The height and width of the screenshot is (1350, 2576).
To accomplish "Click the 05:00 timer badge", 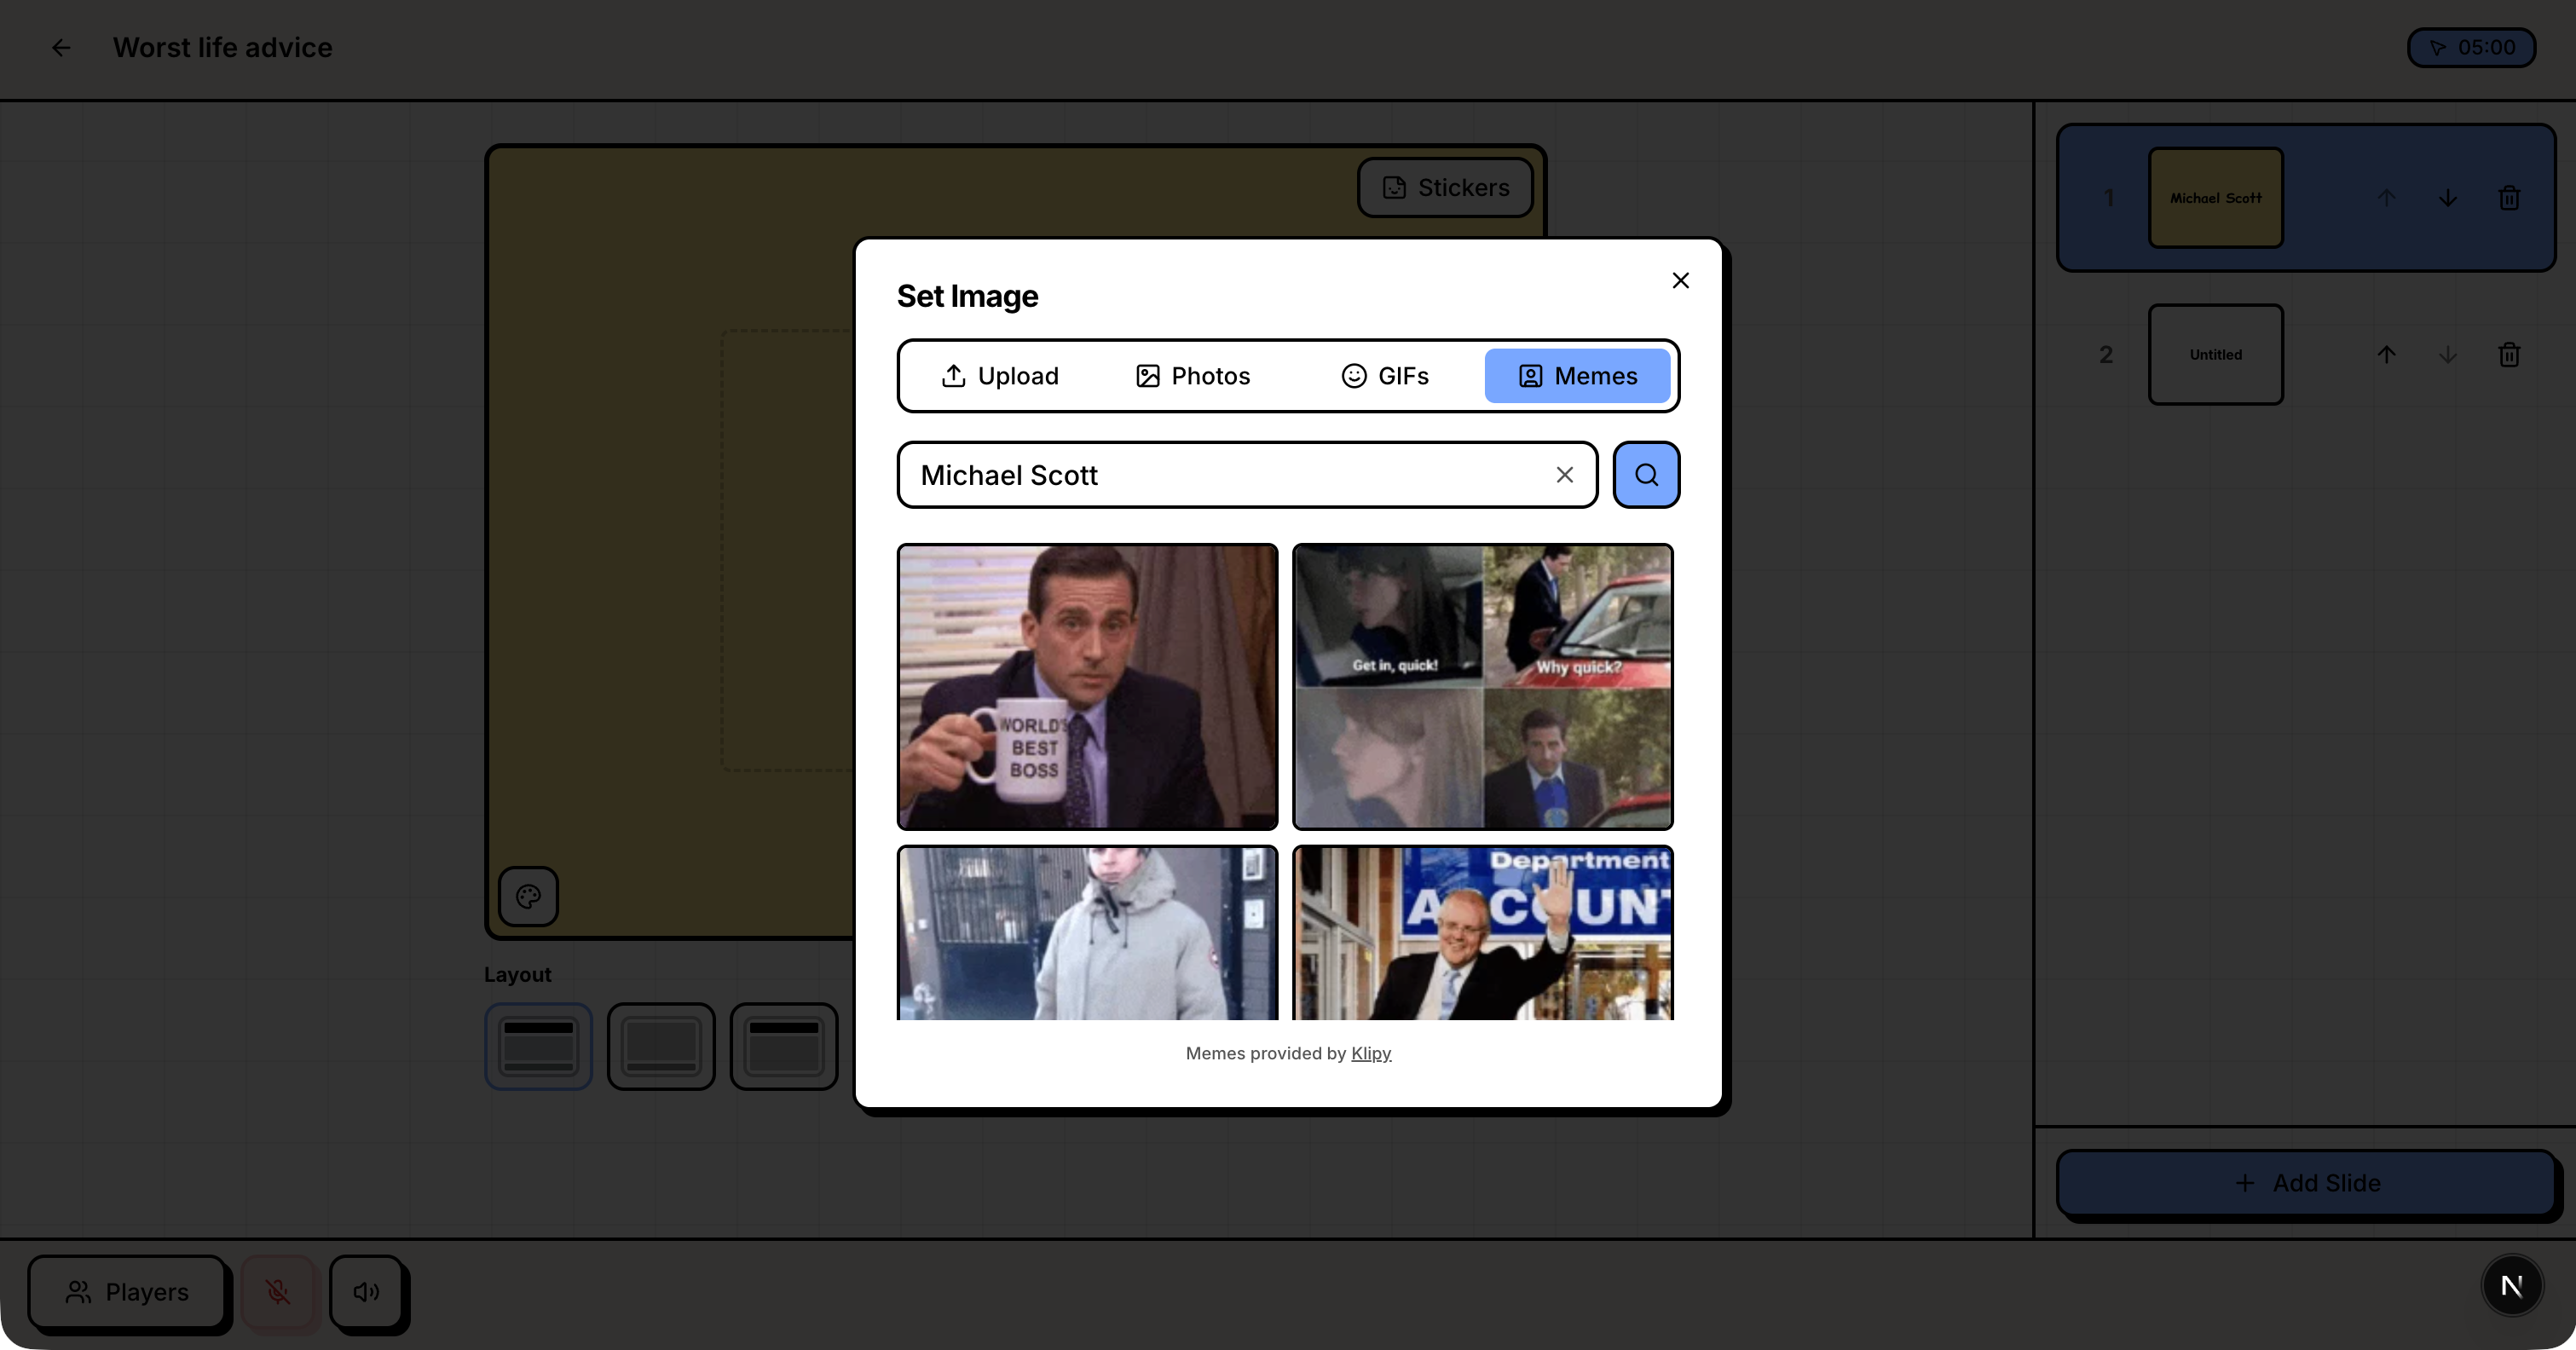I will 2471,47.
